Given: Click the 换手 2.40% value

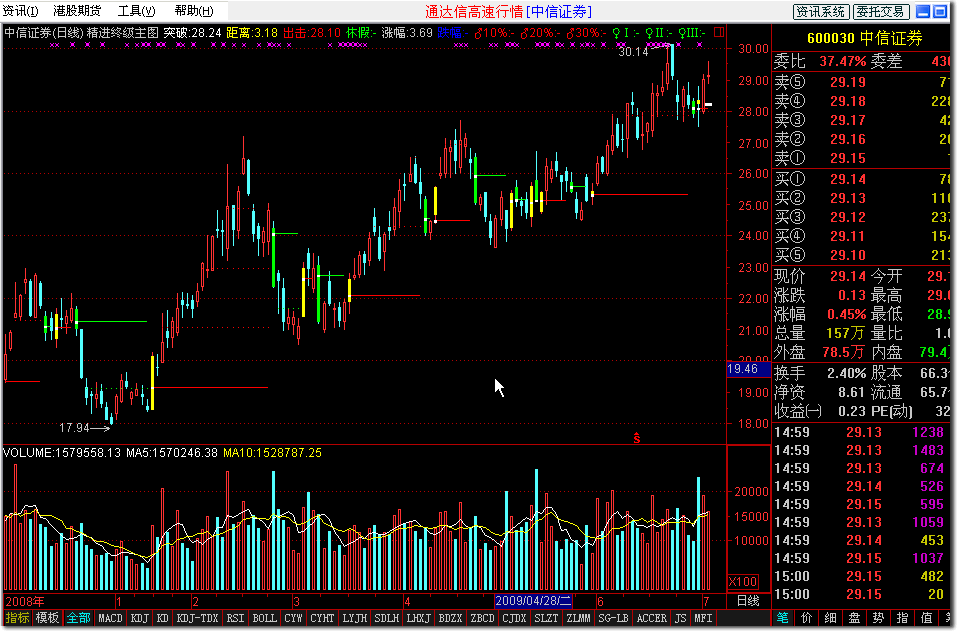Looking at the screenshot, I should tap(847, 373).
